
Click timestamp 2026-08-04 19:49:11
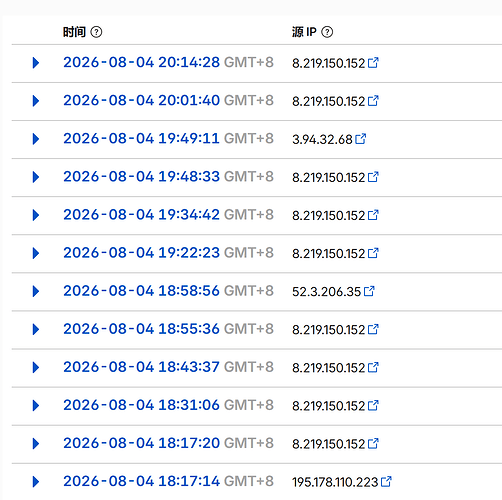[x=141, y=138]
